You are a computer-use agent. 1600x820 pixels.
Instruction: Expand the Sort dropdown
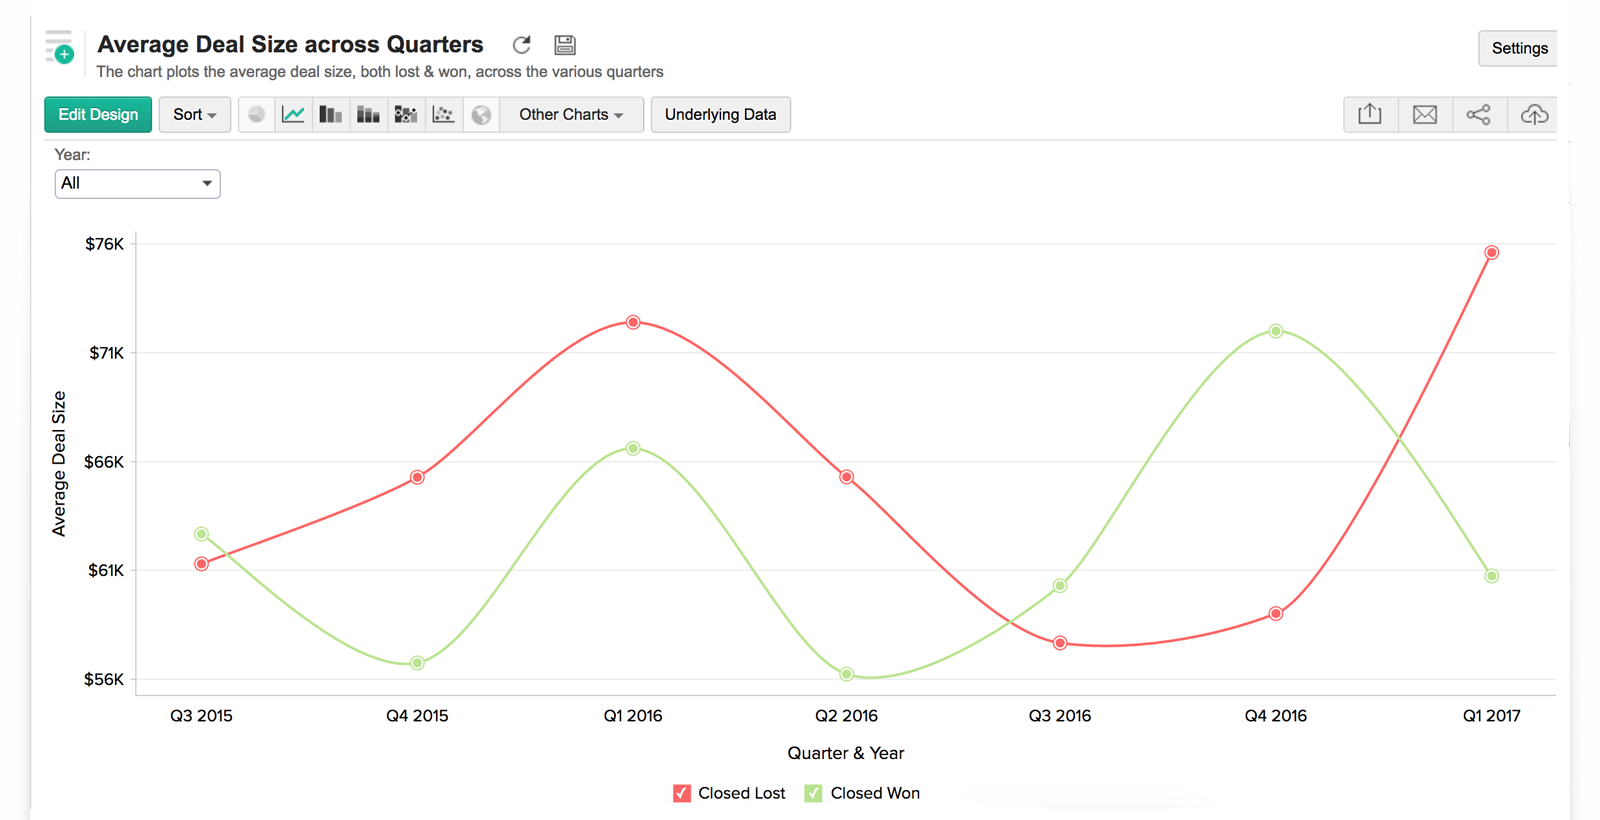coord(195,115)
